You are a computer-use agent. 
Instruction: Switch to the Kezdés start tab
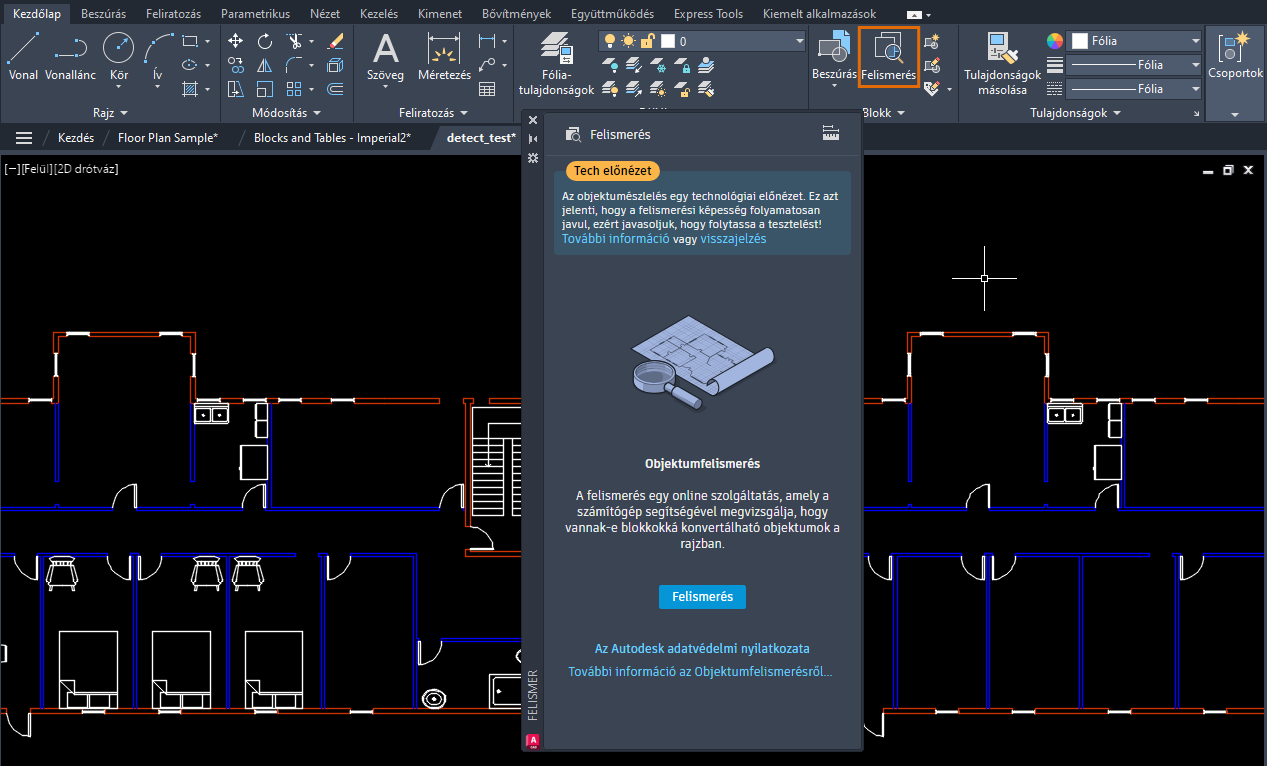(x=76, y=138)
